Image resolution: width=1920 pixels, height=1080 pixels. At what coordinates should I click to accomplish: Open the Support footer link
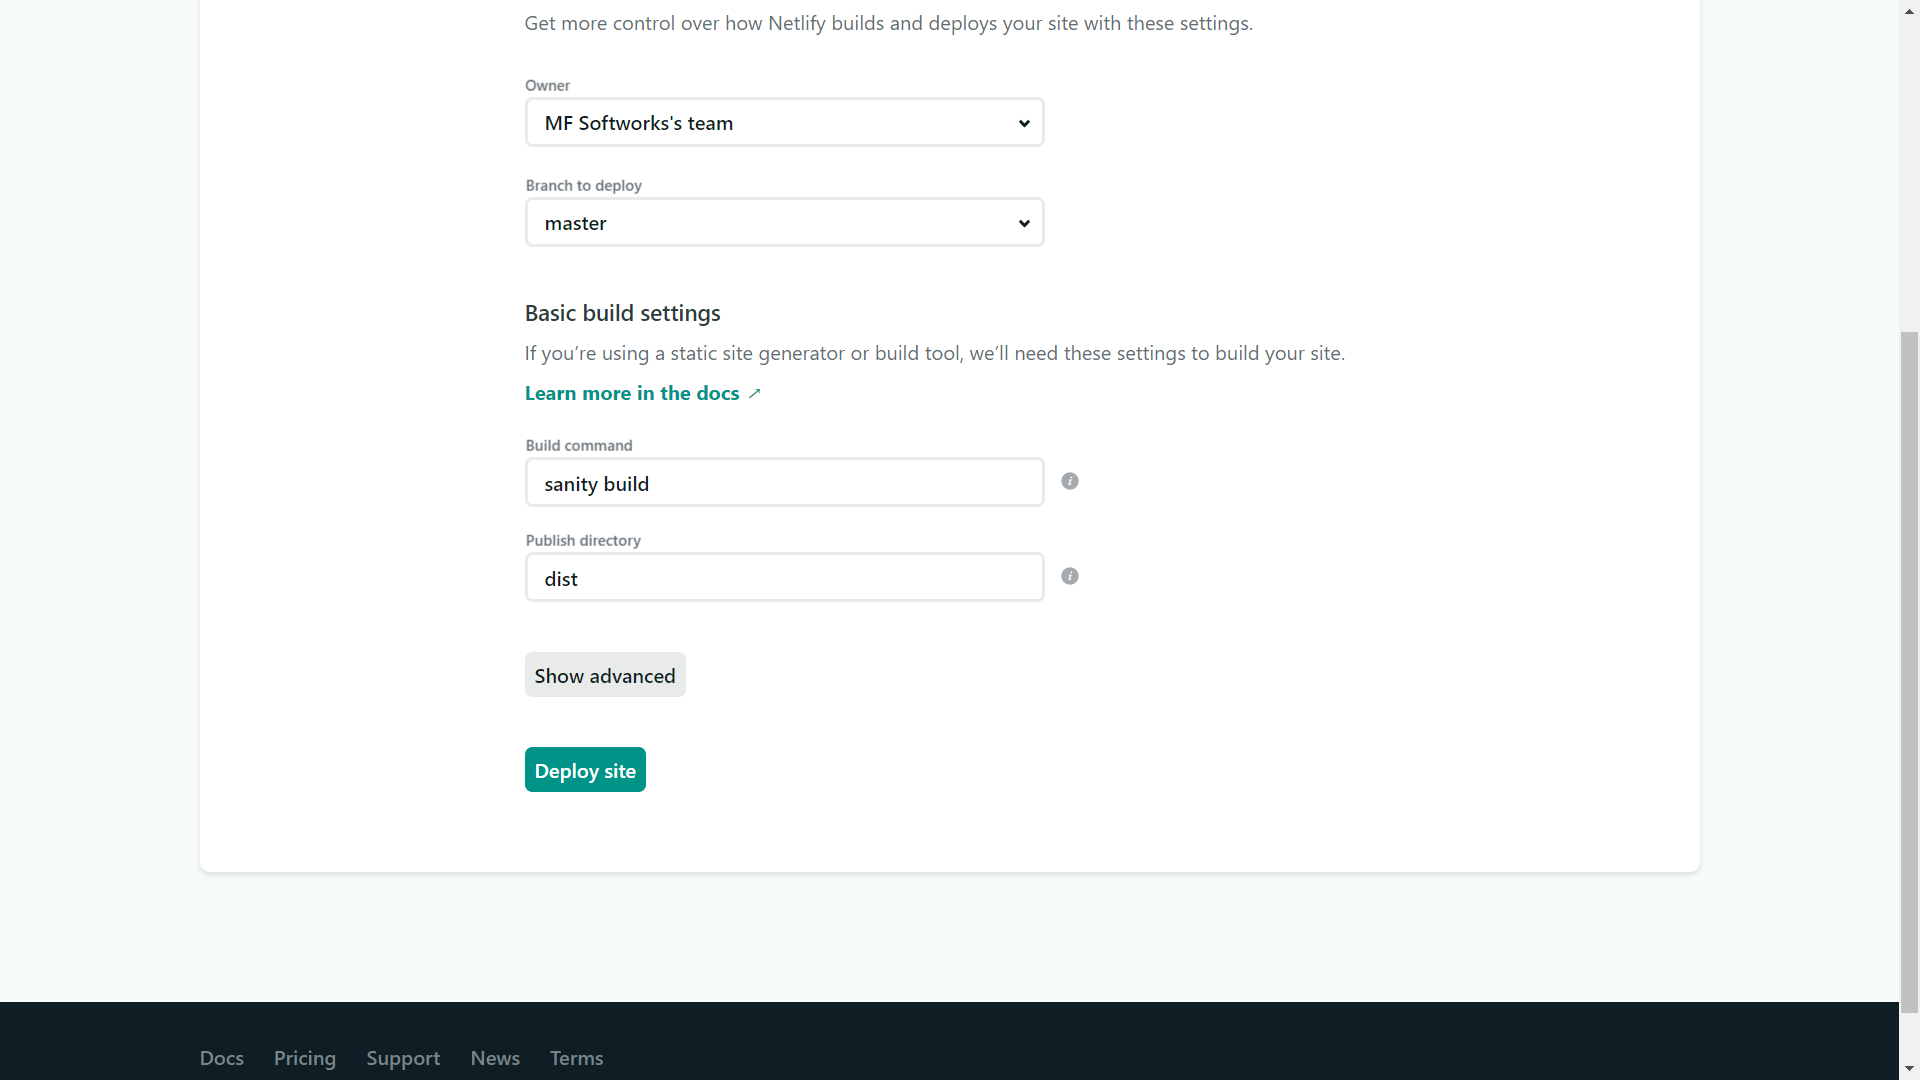click(x=402, y=1058)
